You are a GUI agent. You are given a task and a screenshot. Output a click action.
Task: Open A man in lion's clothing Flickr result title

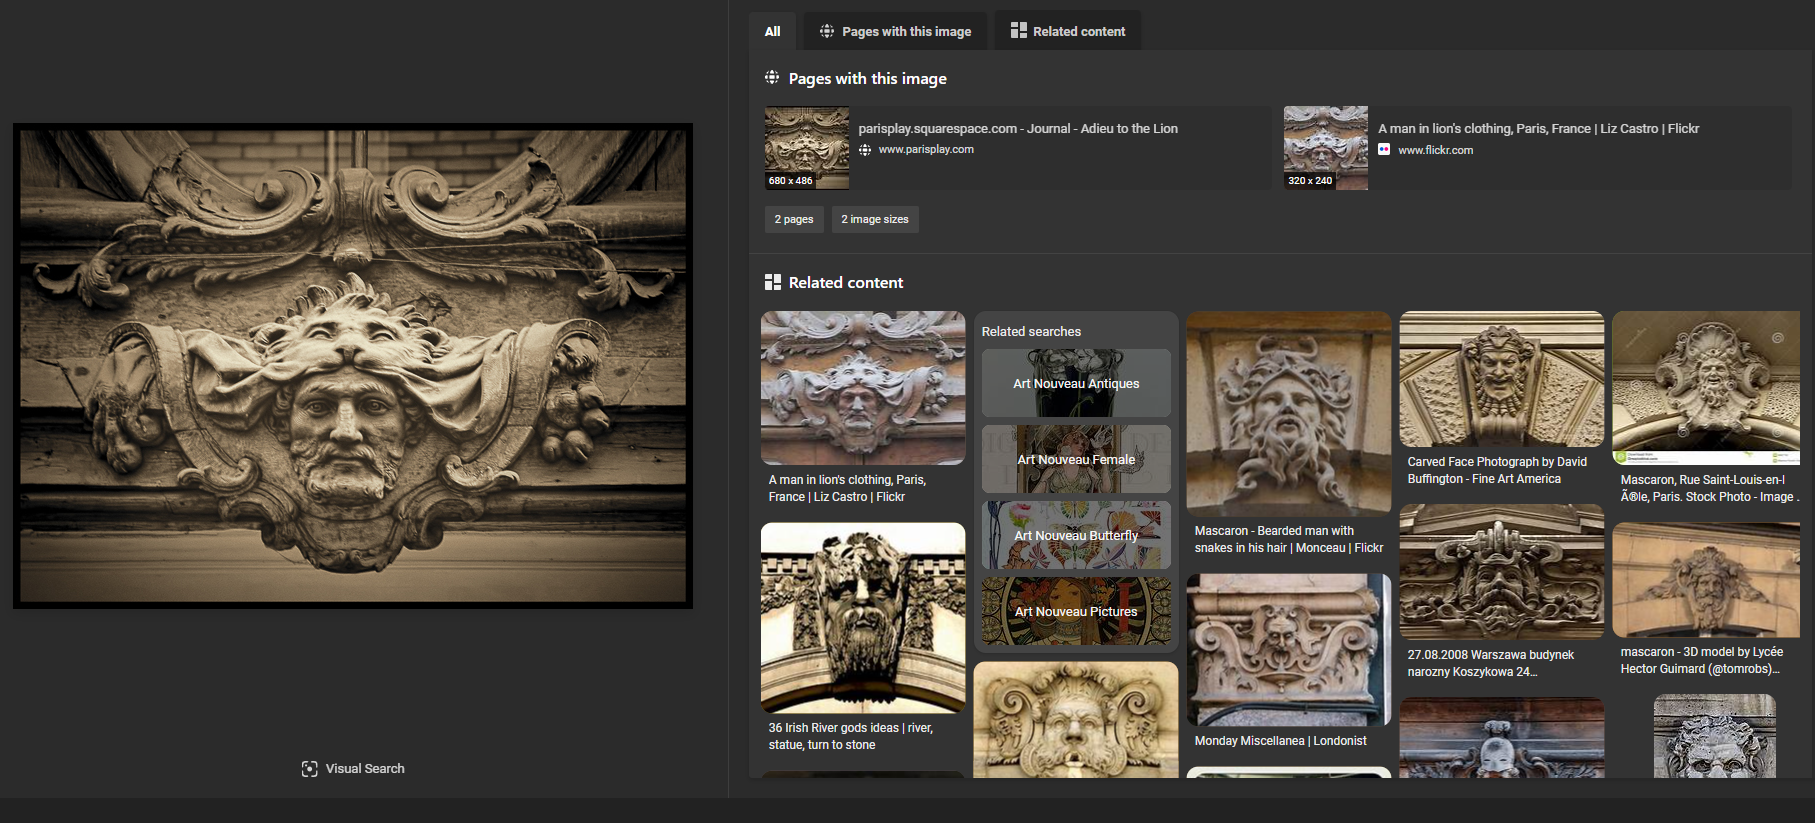pyautogui.click(x=1538, y=129)
